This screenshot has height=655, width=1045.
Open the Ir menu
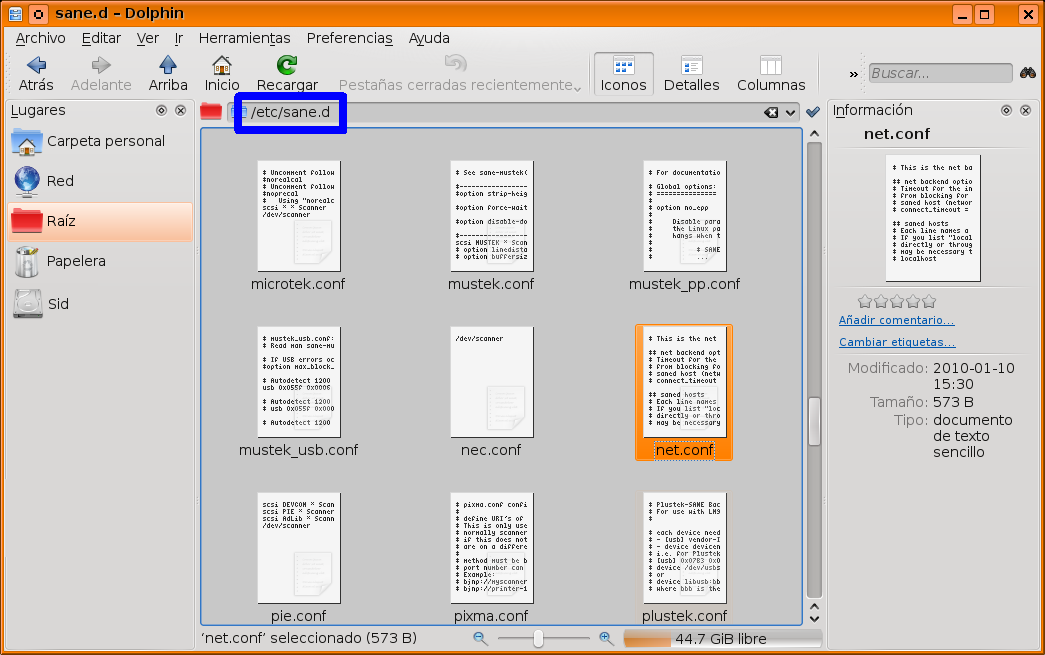179,38
